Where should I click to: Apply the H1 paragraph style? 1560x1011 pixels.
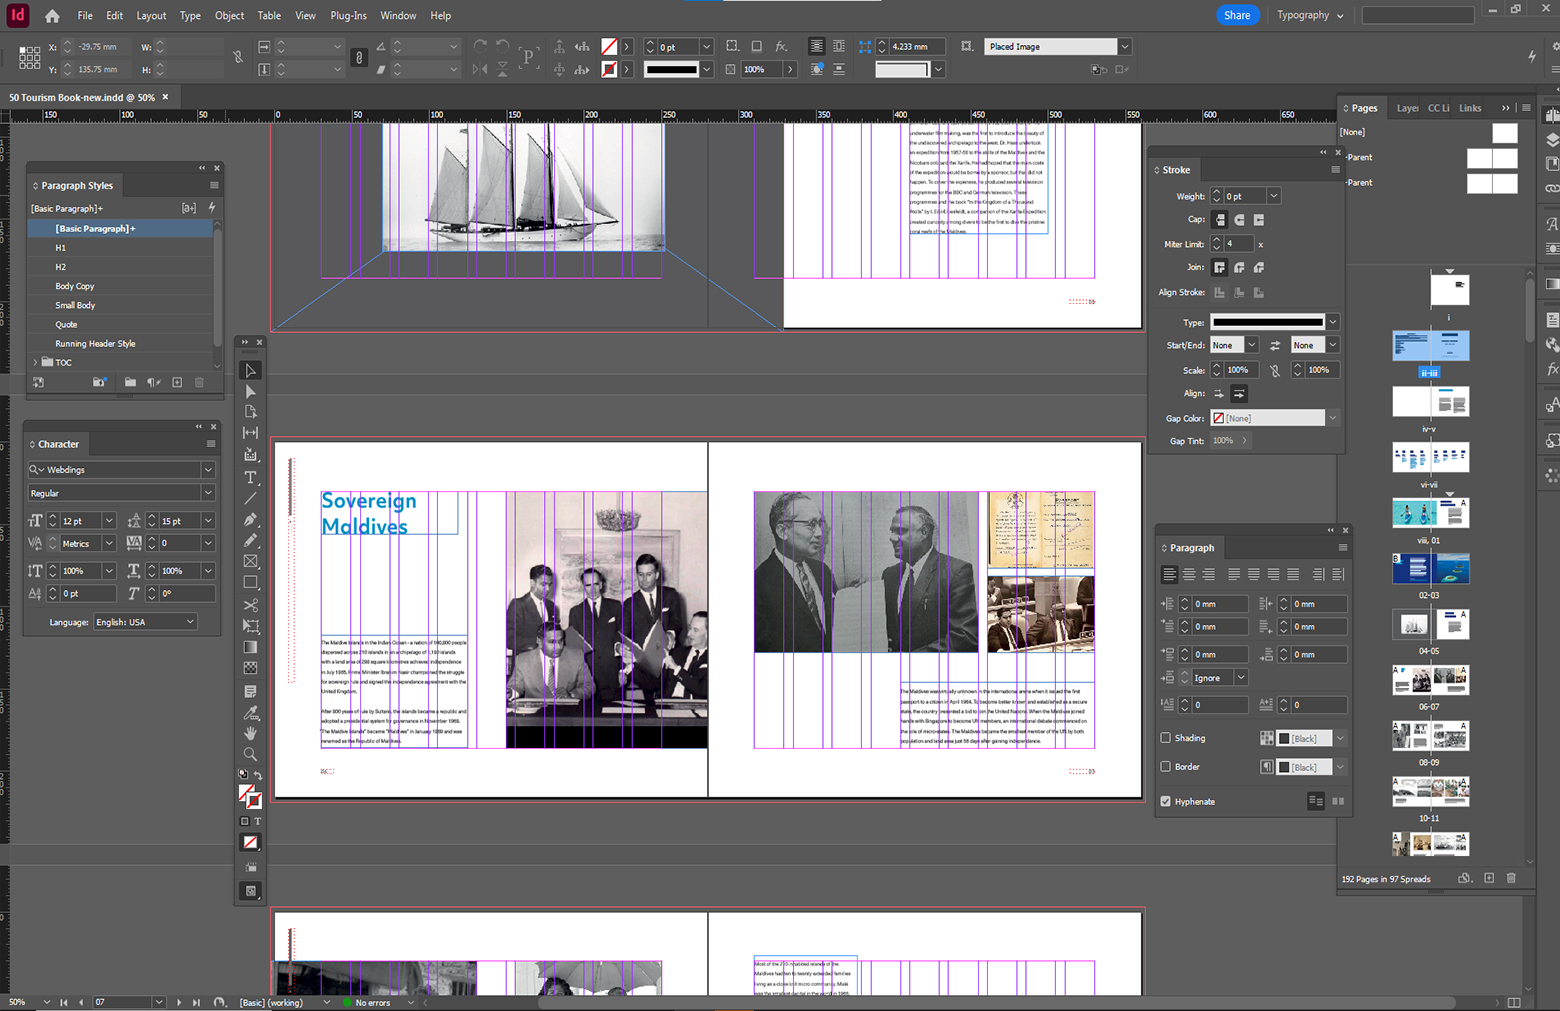click(x=121, y=248)
